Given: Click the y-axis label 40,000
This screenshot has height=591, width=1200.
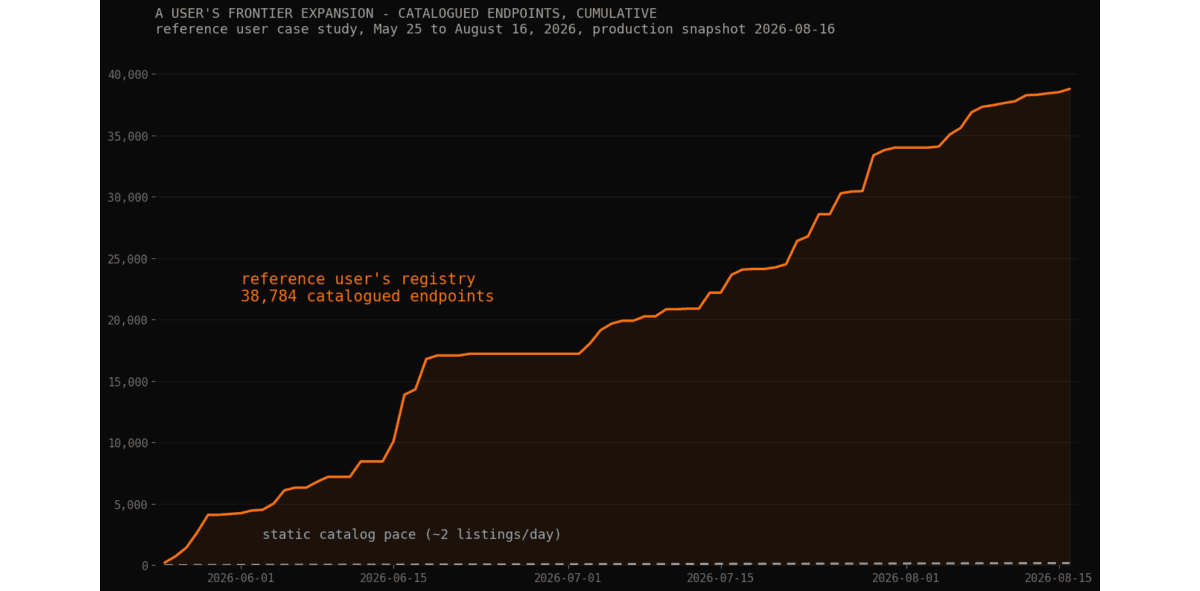Looking at the screenshot, I should coord(128,75).
